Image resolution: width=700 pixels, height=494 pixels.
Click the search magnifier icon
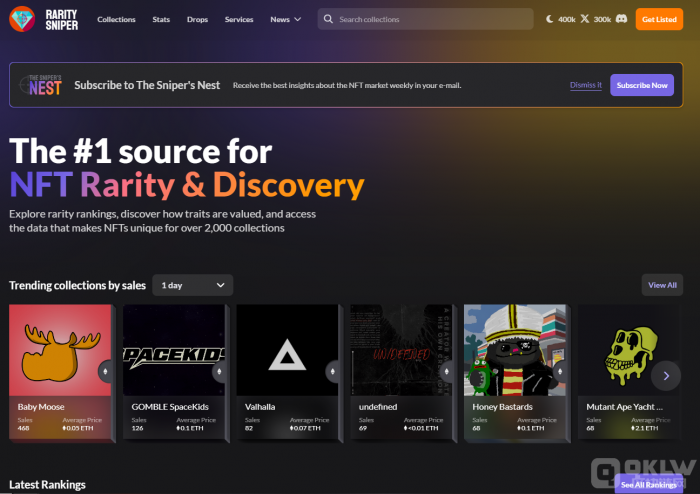pos(328,19)
